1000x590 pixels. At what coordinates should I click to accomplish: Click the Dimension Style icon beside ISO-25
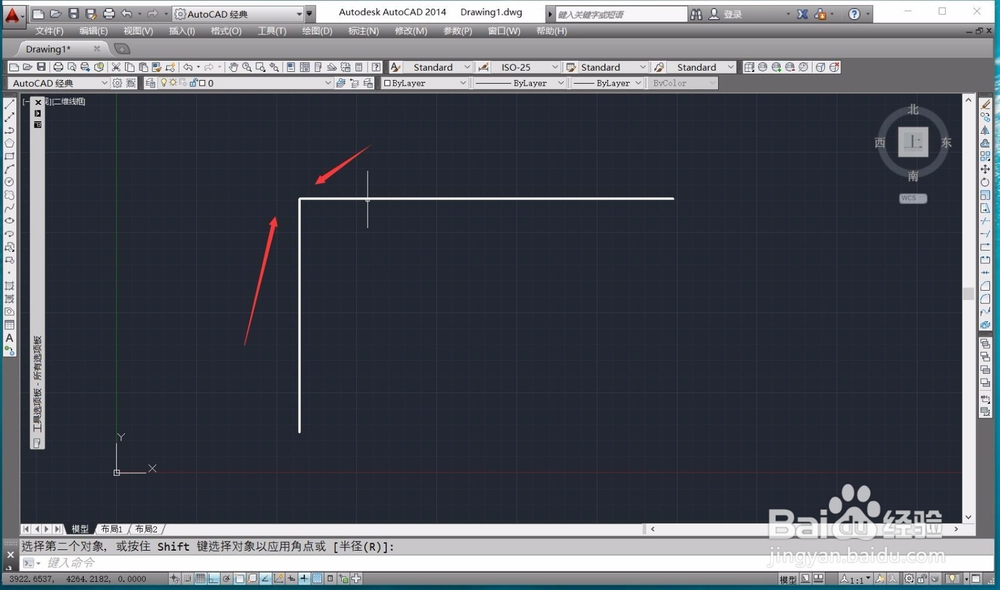click(x=483, y=67)
